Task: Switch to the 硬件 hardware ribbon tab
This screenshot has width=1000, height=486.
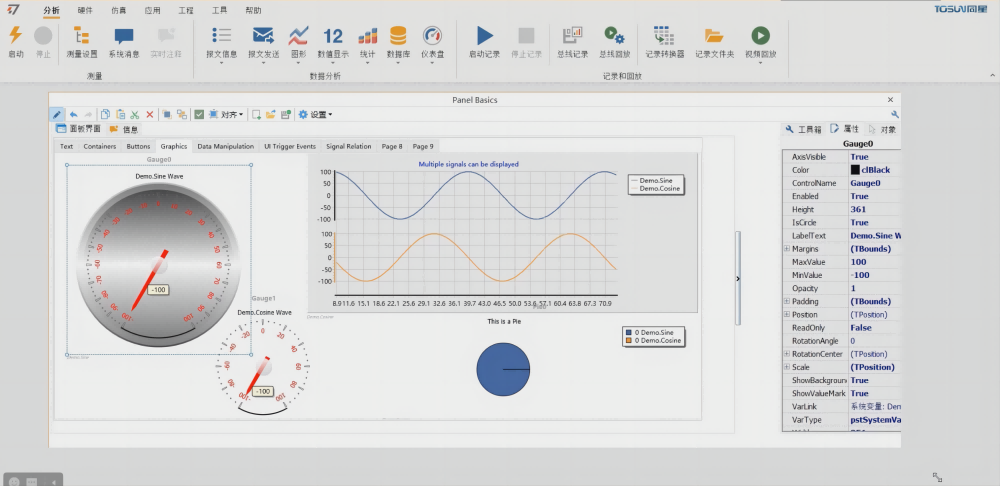Action: (x=85, y=10)
